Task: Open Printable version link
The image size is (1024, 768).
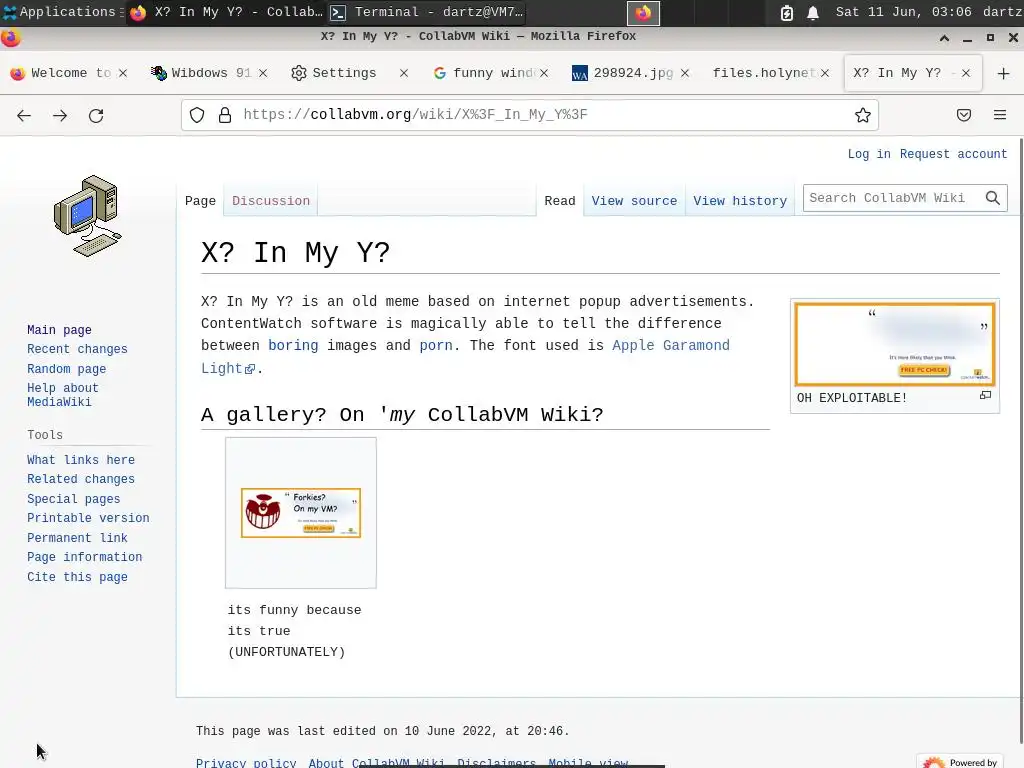Action: (88, 518)
